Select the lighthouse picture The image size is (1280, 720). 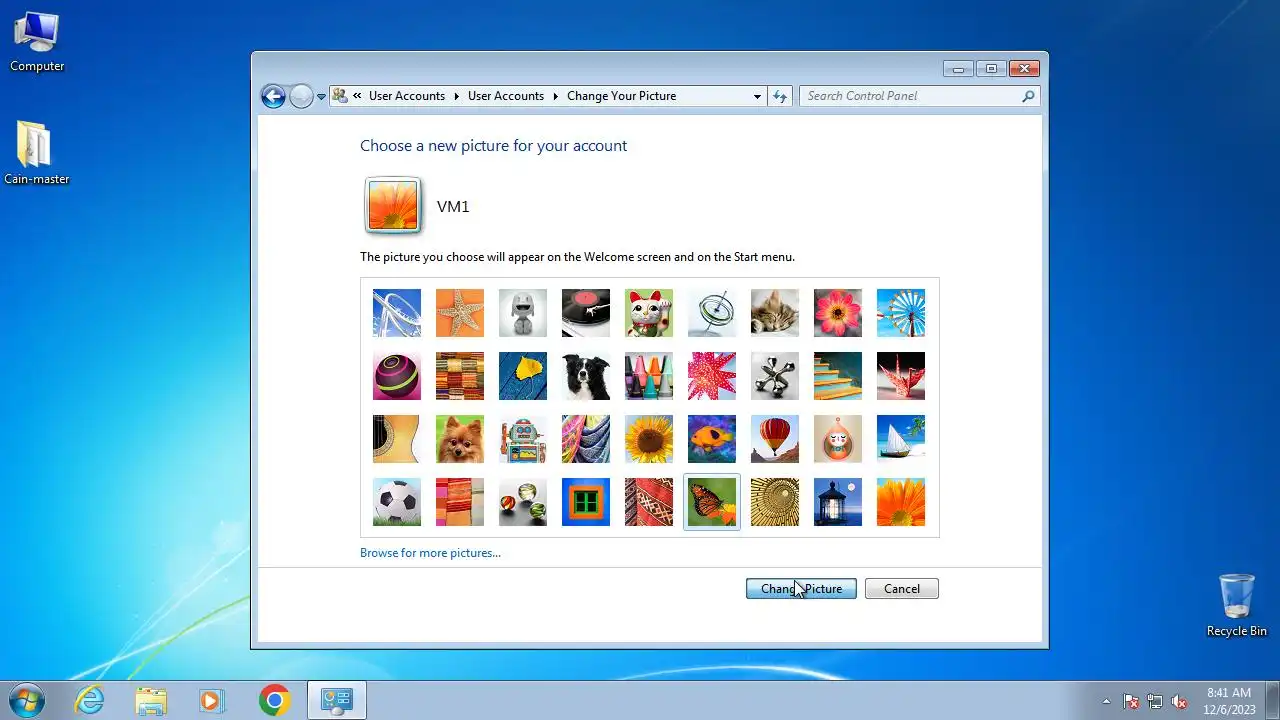click(838, 502)
